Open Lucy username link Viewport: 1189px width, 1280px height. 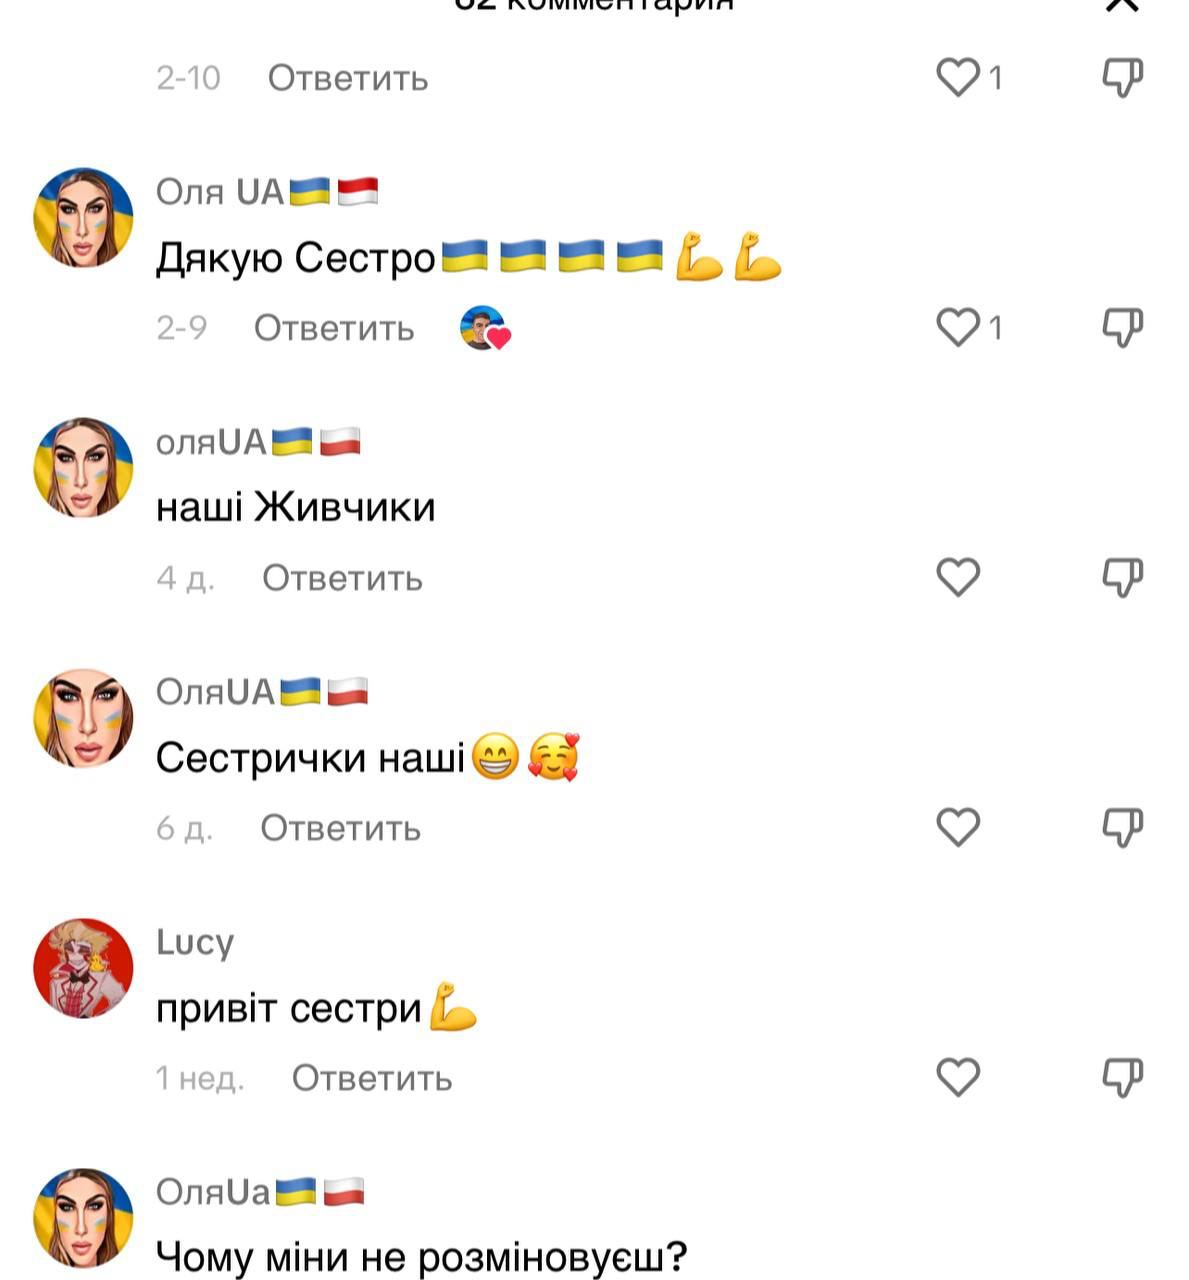click(x=195, y=942)
